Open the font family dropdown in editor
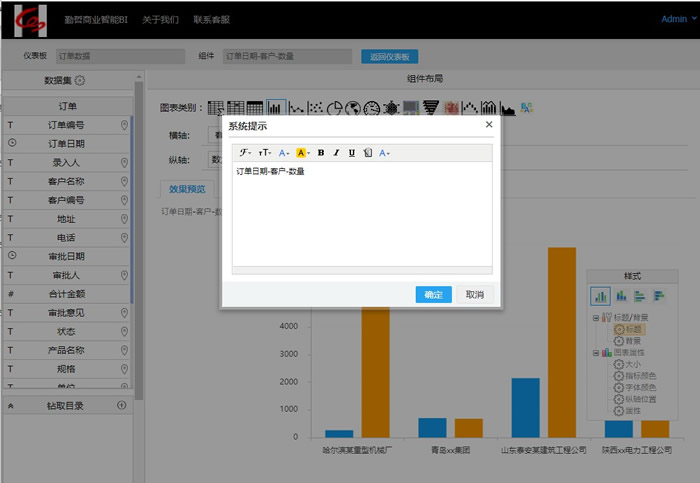Image resolution: width=700 pixels, height=483 pixels. click(245, 153)
